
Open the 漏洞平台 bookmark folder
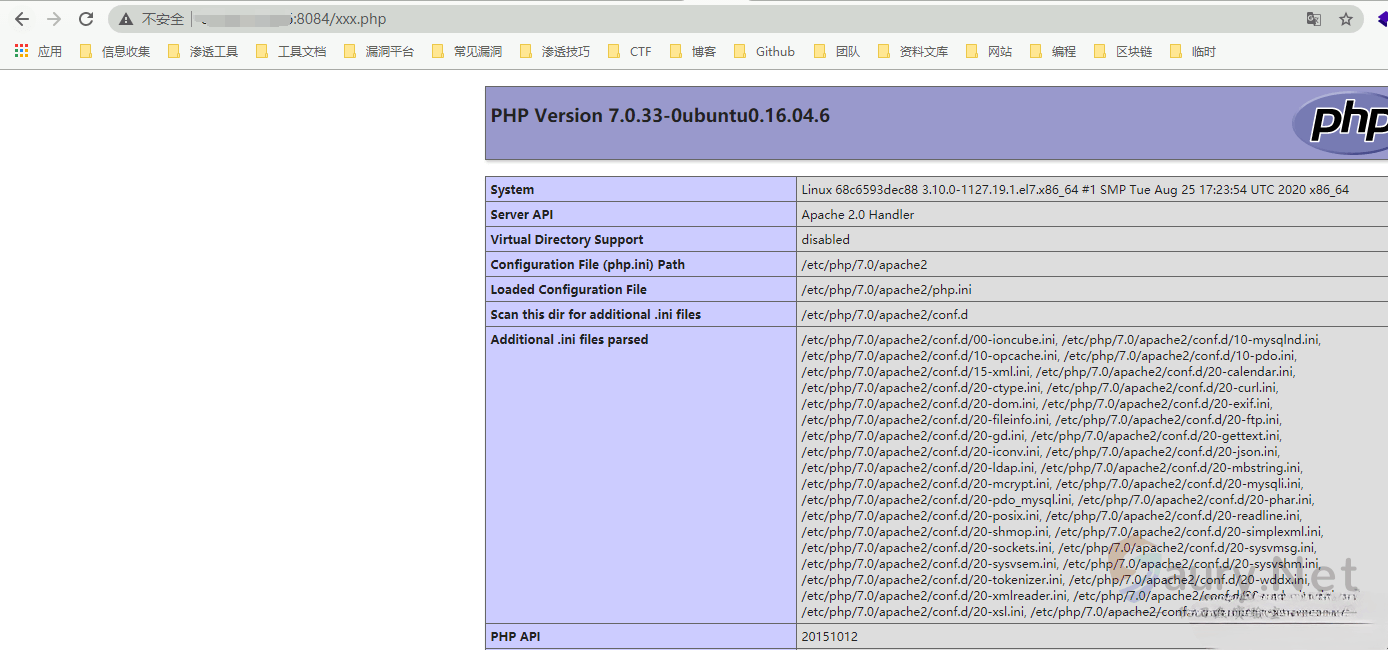(x=379, y=51)
